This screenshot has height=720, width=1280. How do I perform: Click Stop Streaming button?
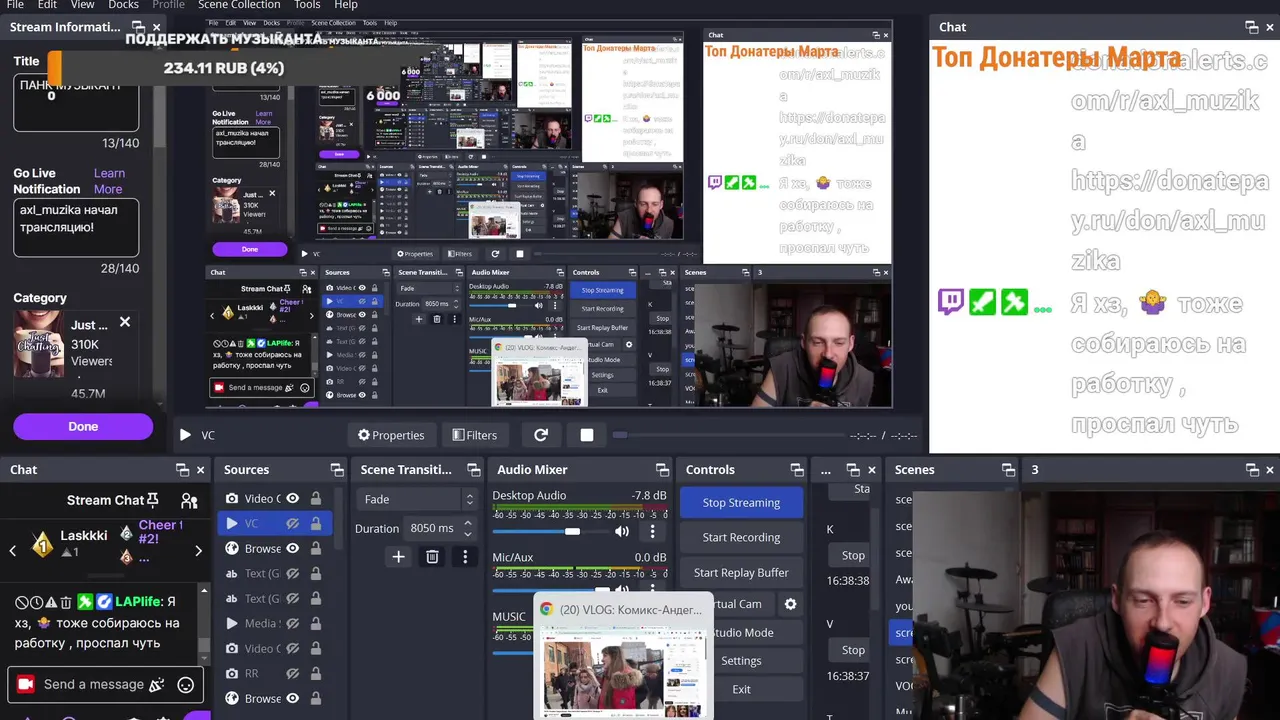coord(741,502)
